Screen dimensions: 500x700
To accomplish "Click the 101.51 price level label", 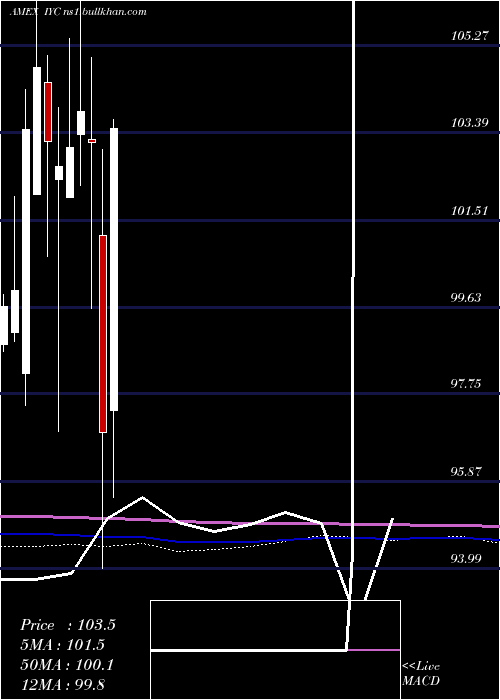I will [x=469, y=210].
